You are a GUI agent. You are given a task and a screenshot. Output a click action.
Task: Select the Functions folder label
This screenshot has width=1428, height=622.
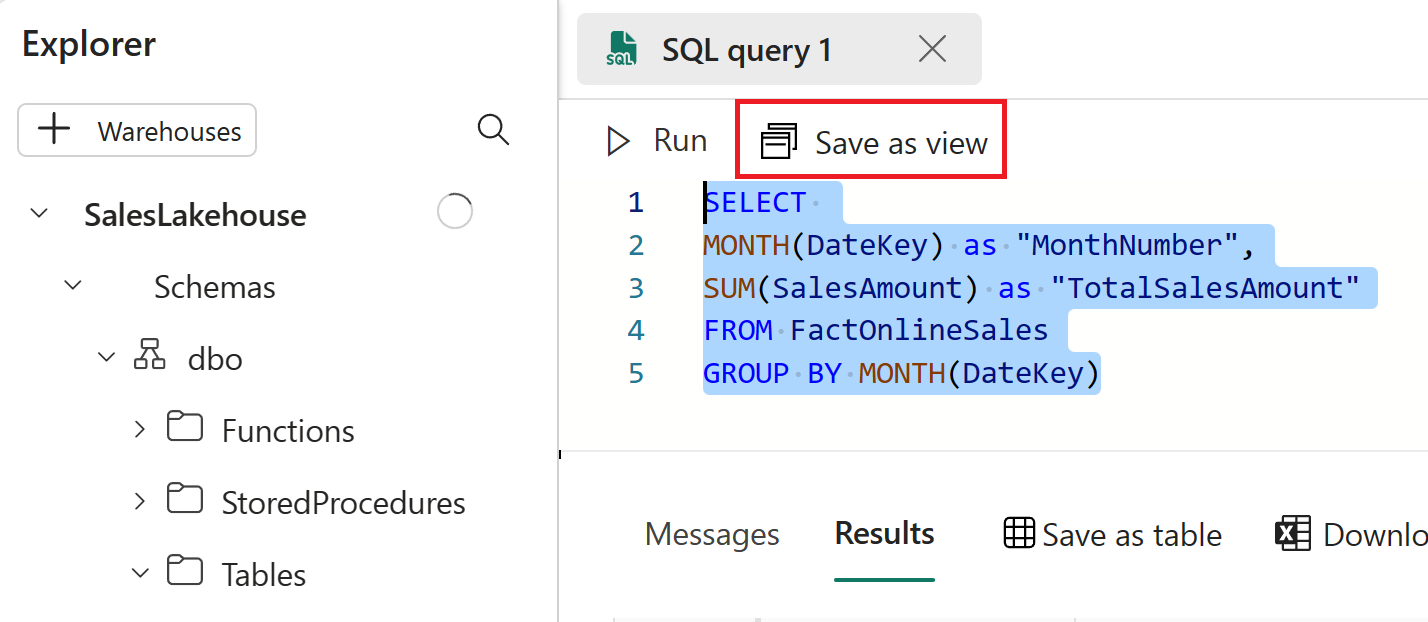(x=288, y=431)
